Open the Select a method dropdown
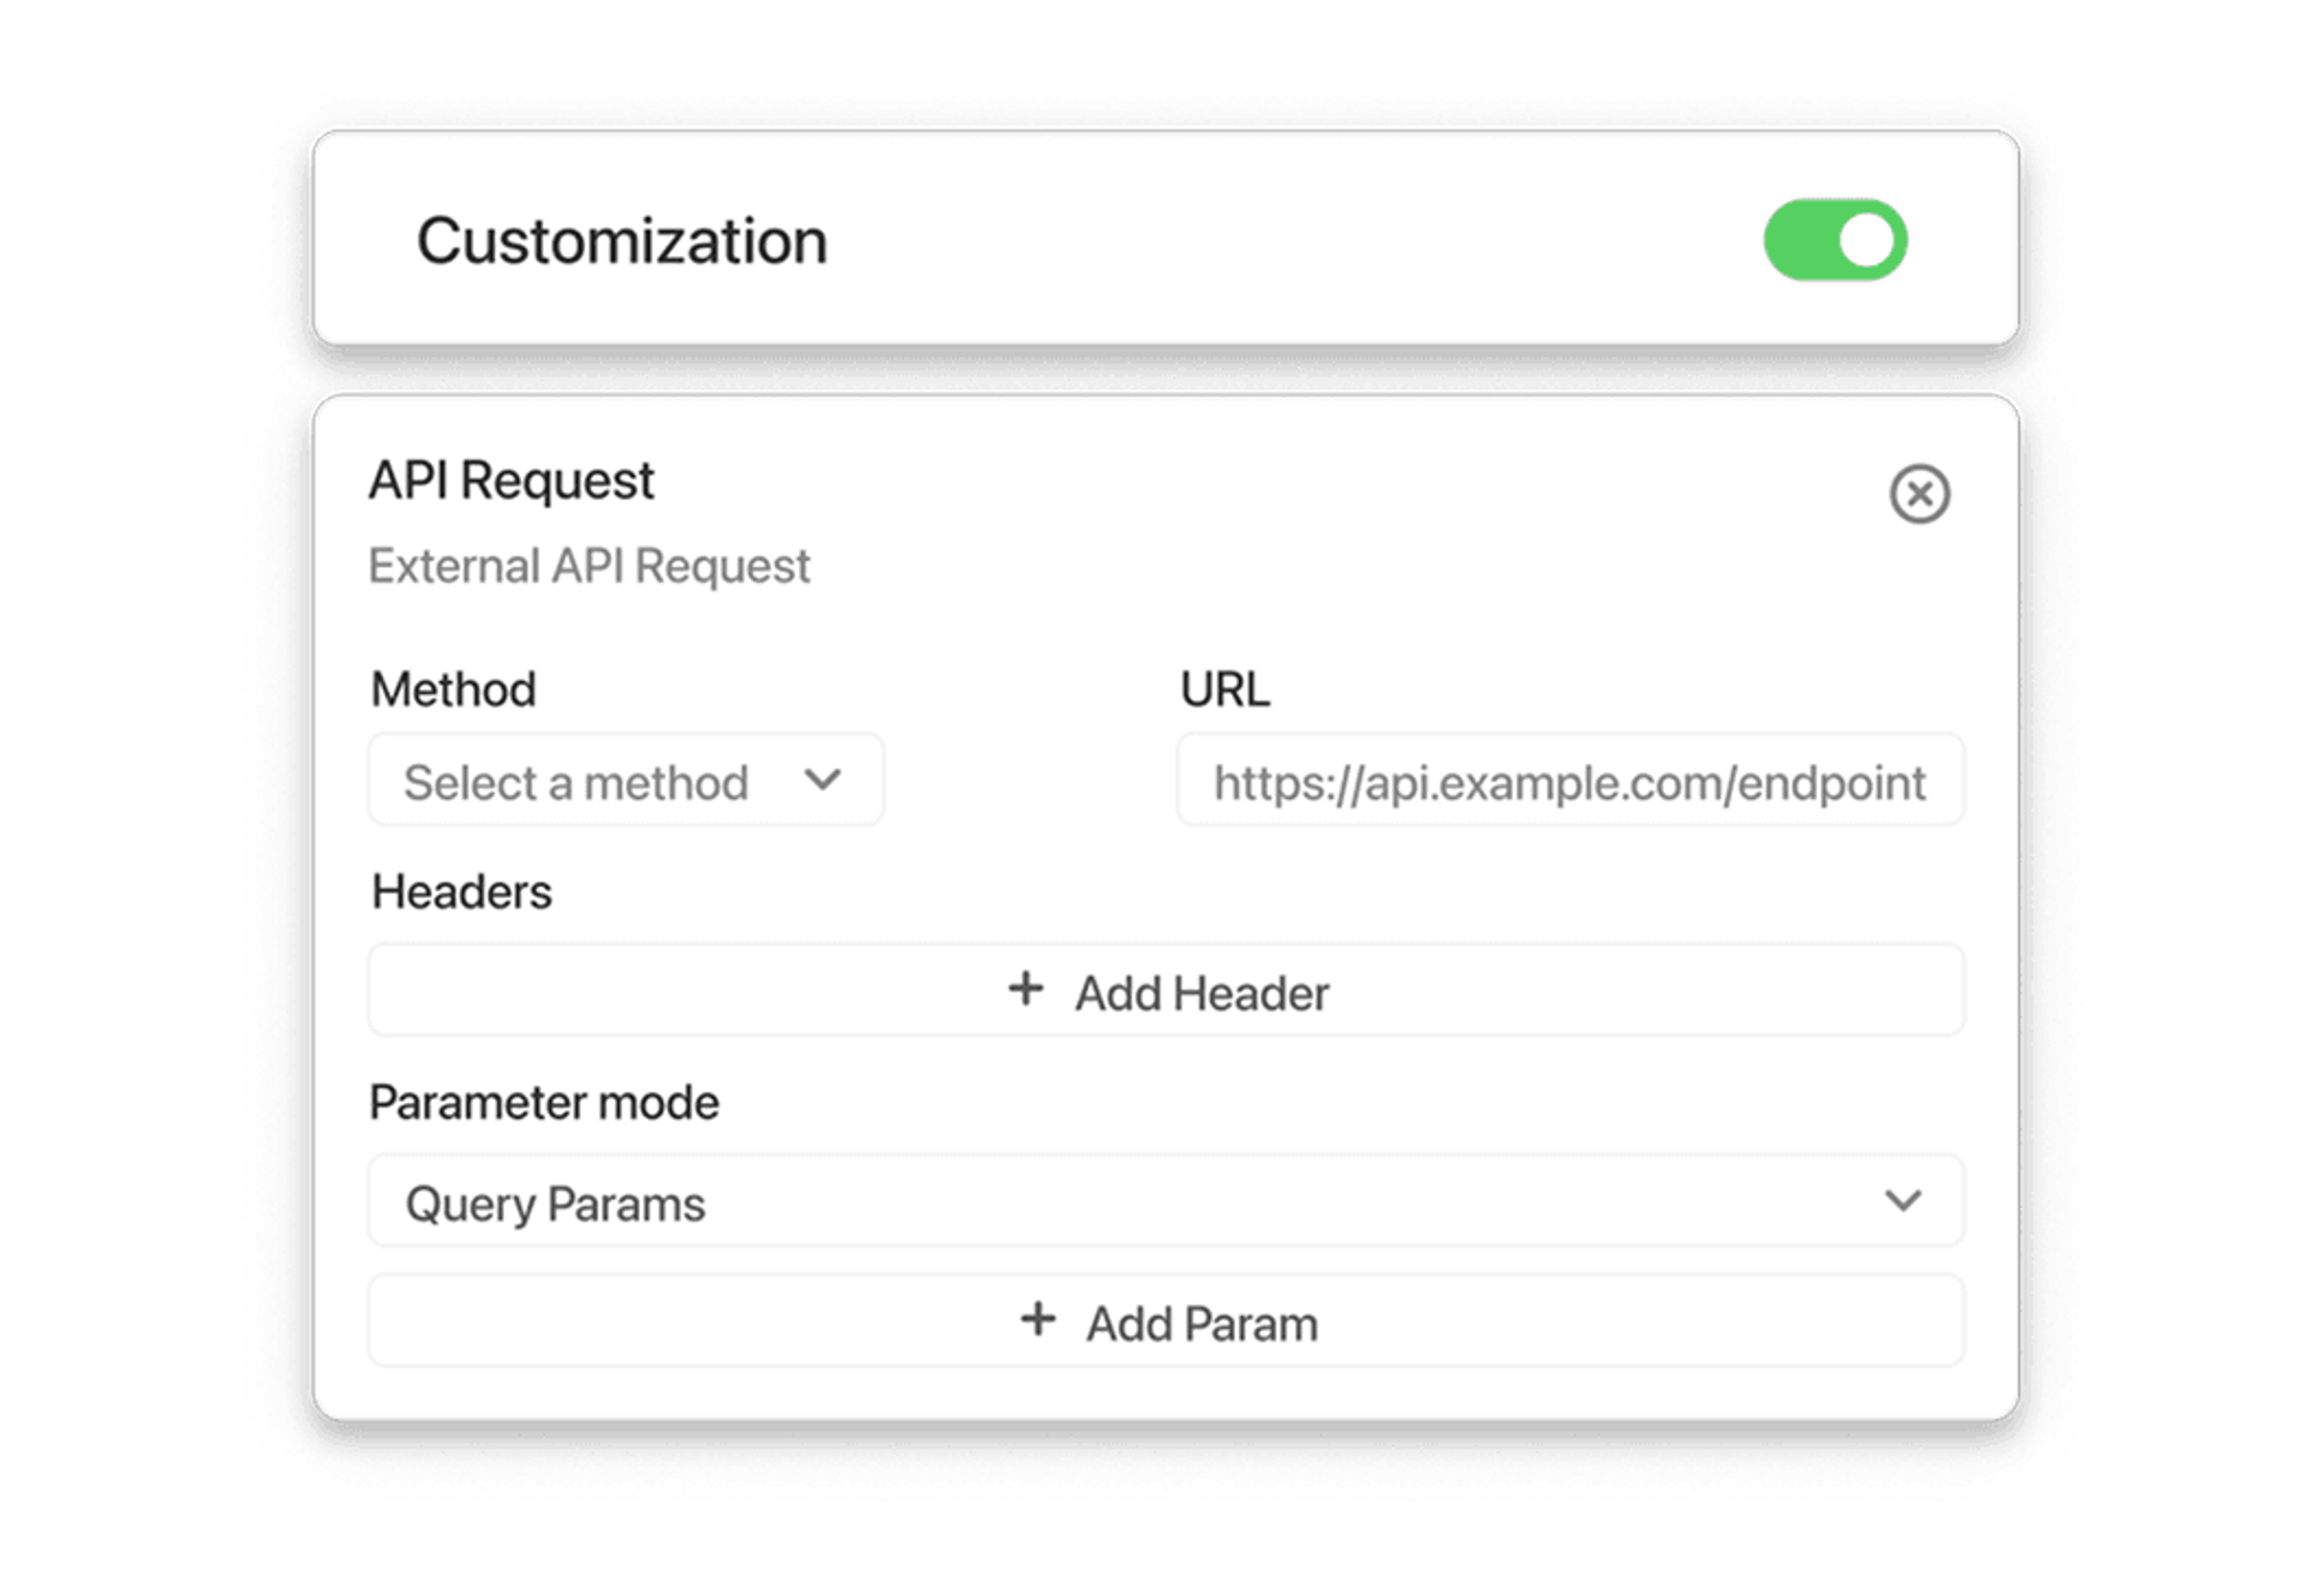The height and width of the screenshot is (1589, 2324). click(x=626, y=780)
